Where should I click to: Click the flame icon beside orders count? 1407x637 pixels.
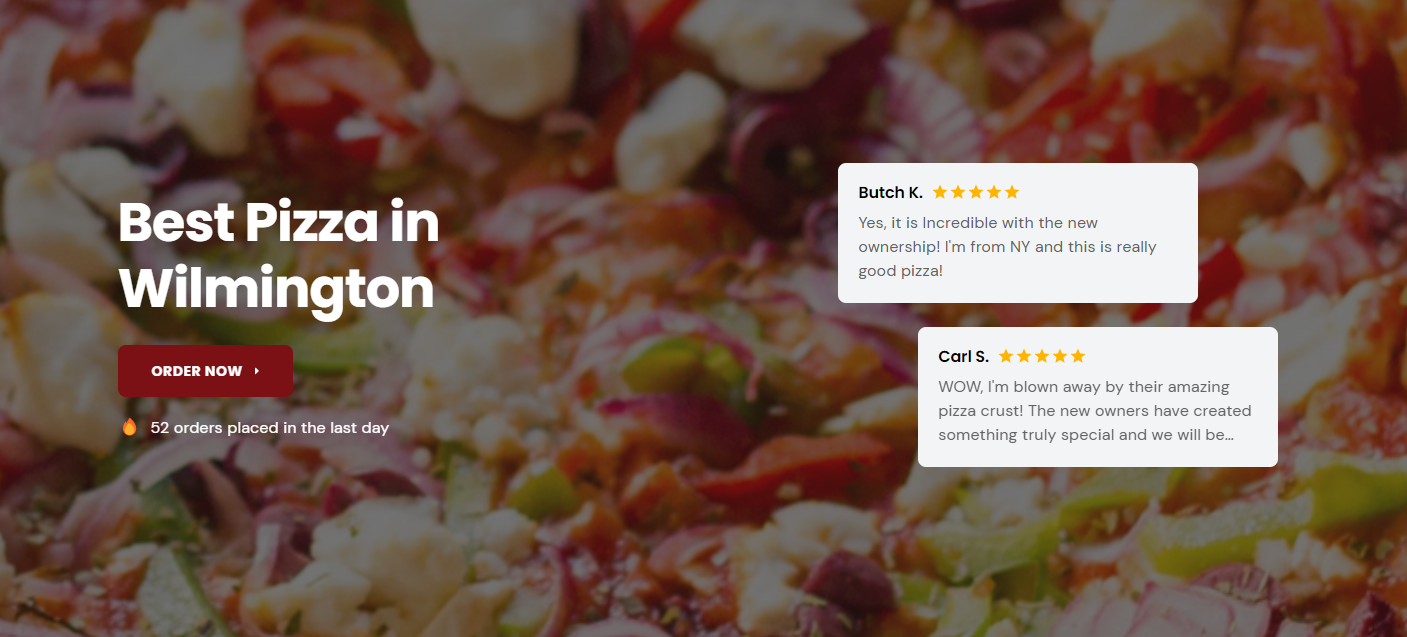[x=129, y=427]
